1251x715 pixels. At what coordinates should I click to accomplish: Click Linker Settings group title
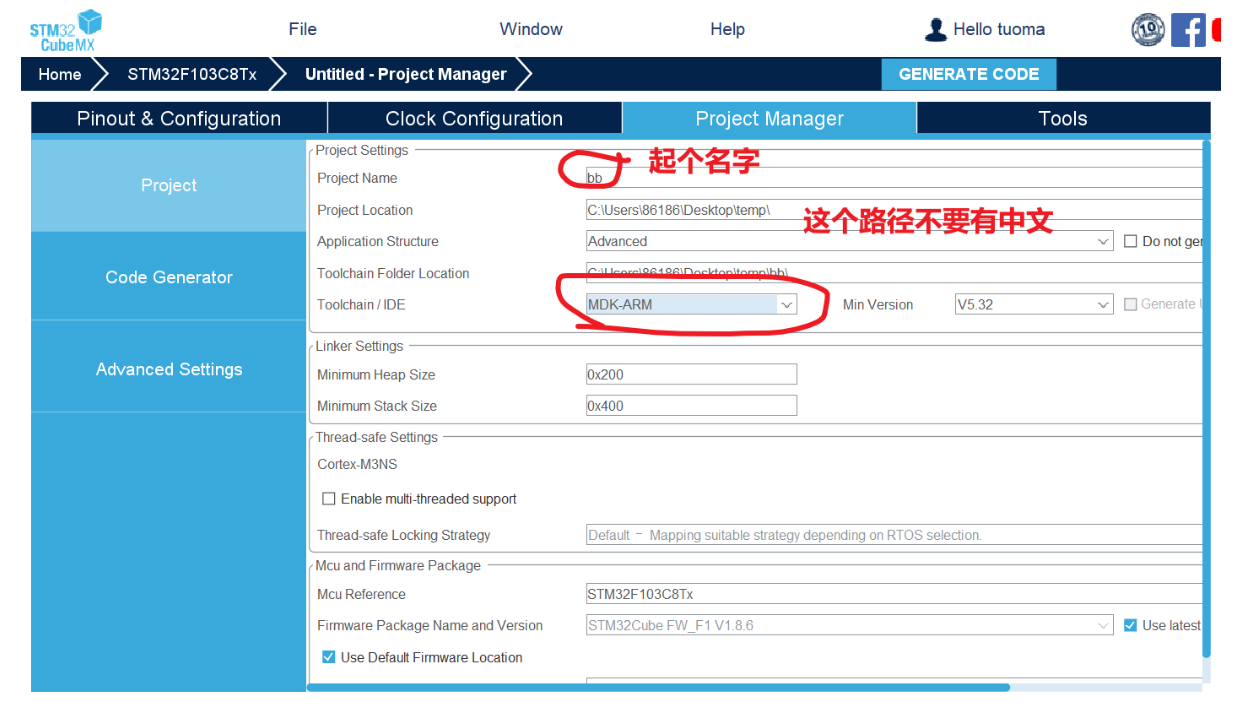[360, 346]
